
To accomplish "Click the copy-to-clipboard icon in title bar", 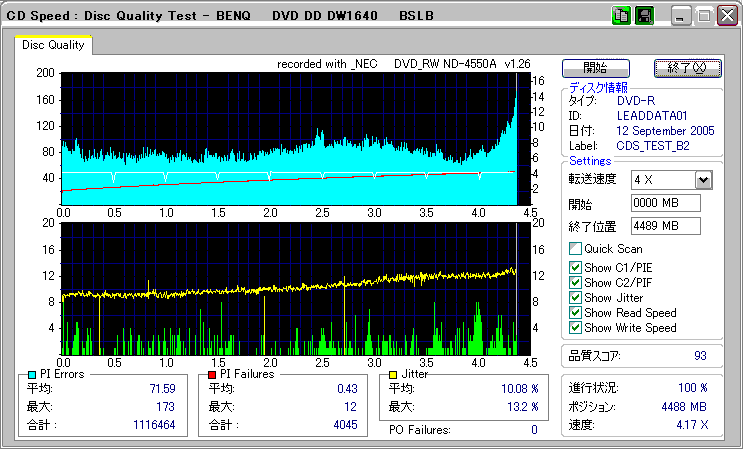I will 620,16.
